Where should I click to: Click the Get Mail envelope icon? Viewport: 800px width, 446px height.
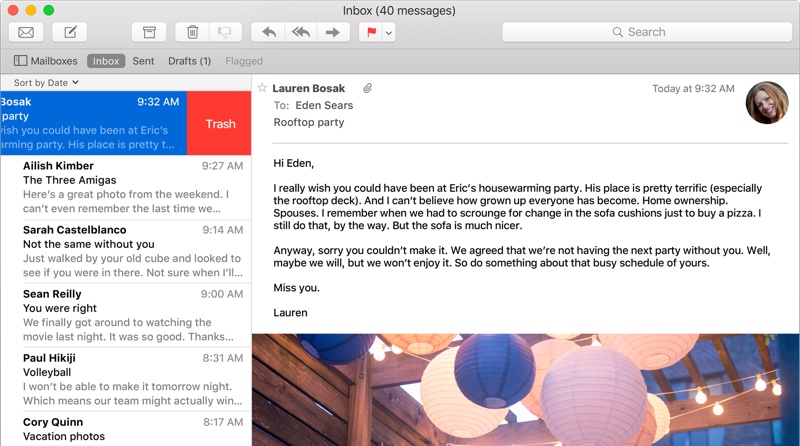[x=26, y=33]
